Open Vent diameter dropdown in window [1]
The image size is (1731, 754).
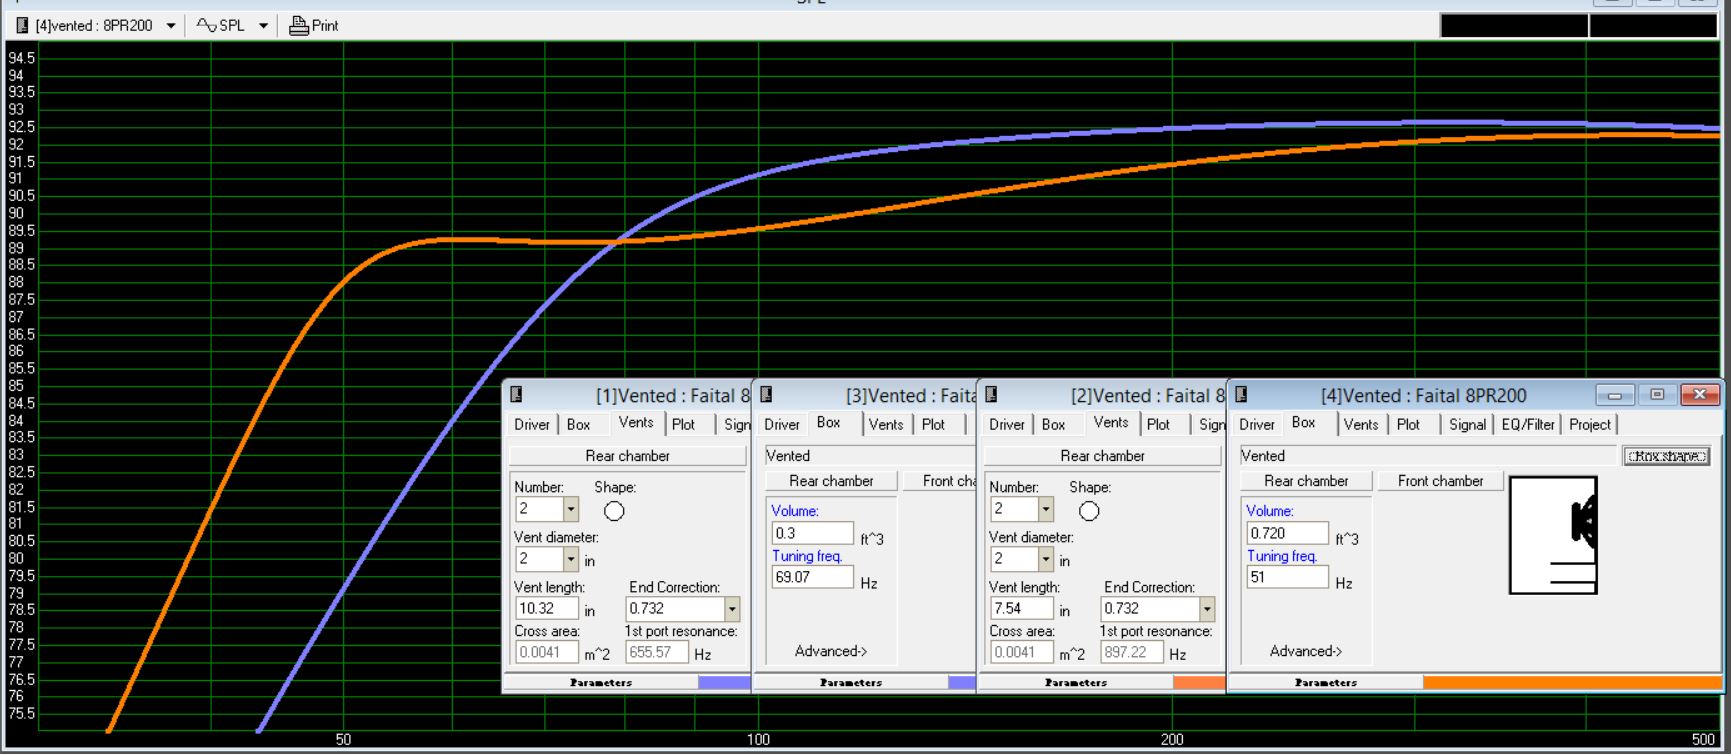[x=570, y=559]
